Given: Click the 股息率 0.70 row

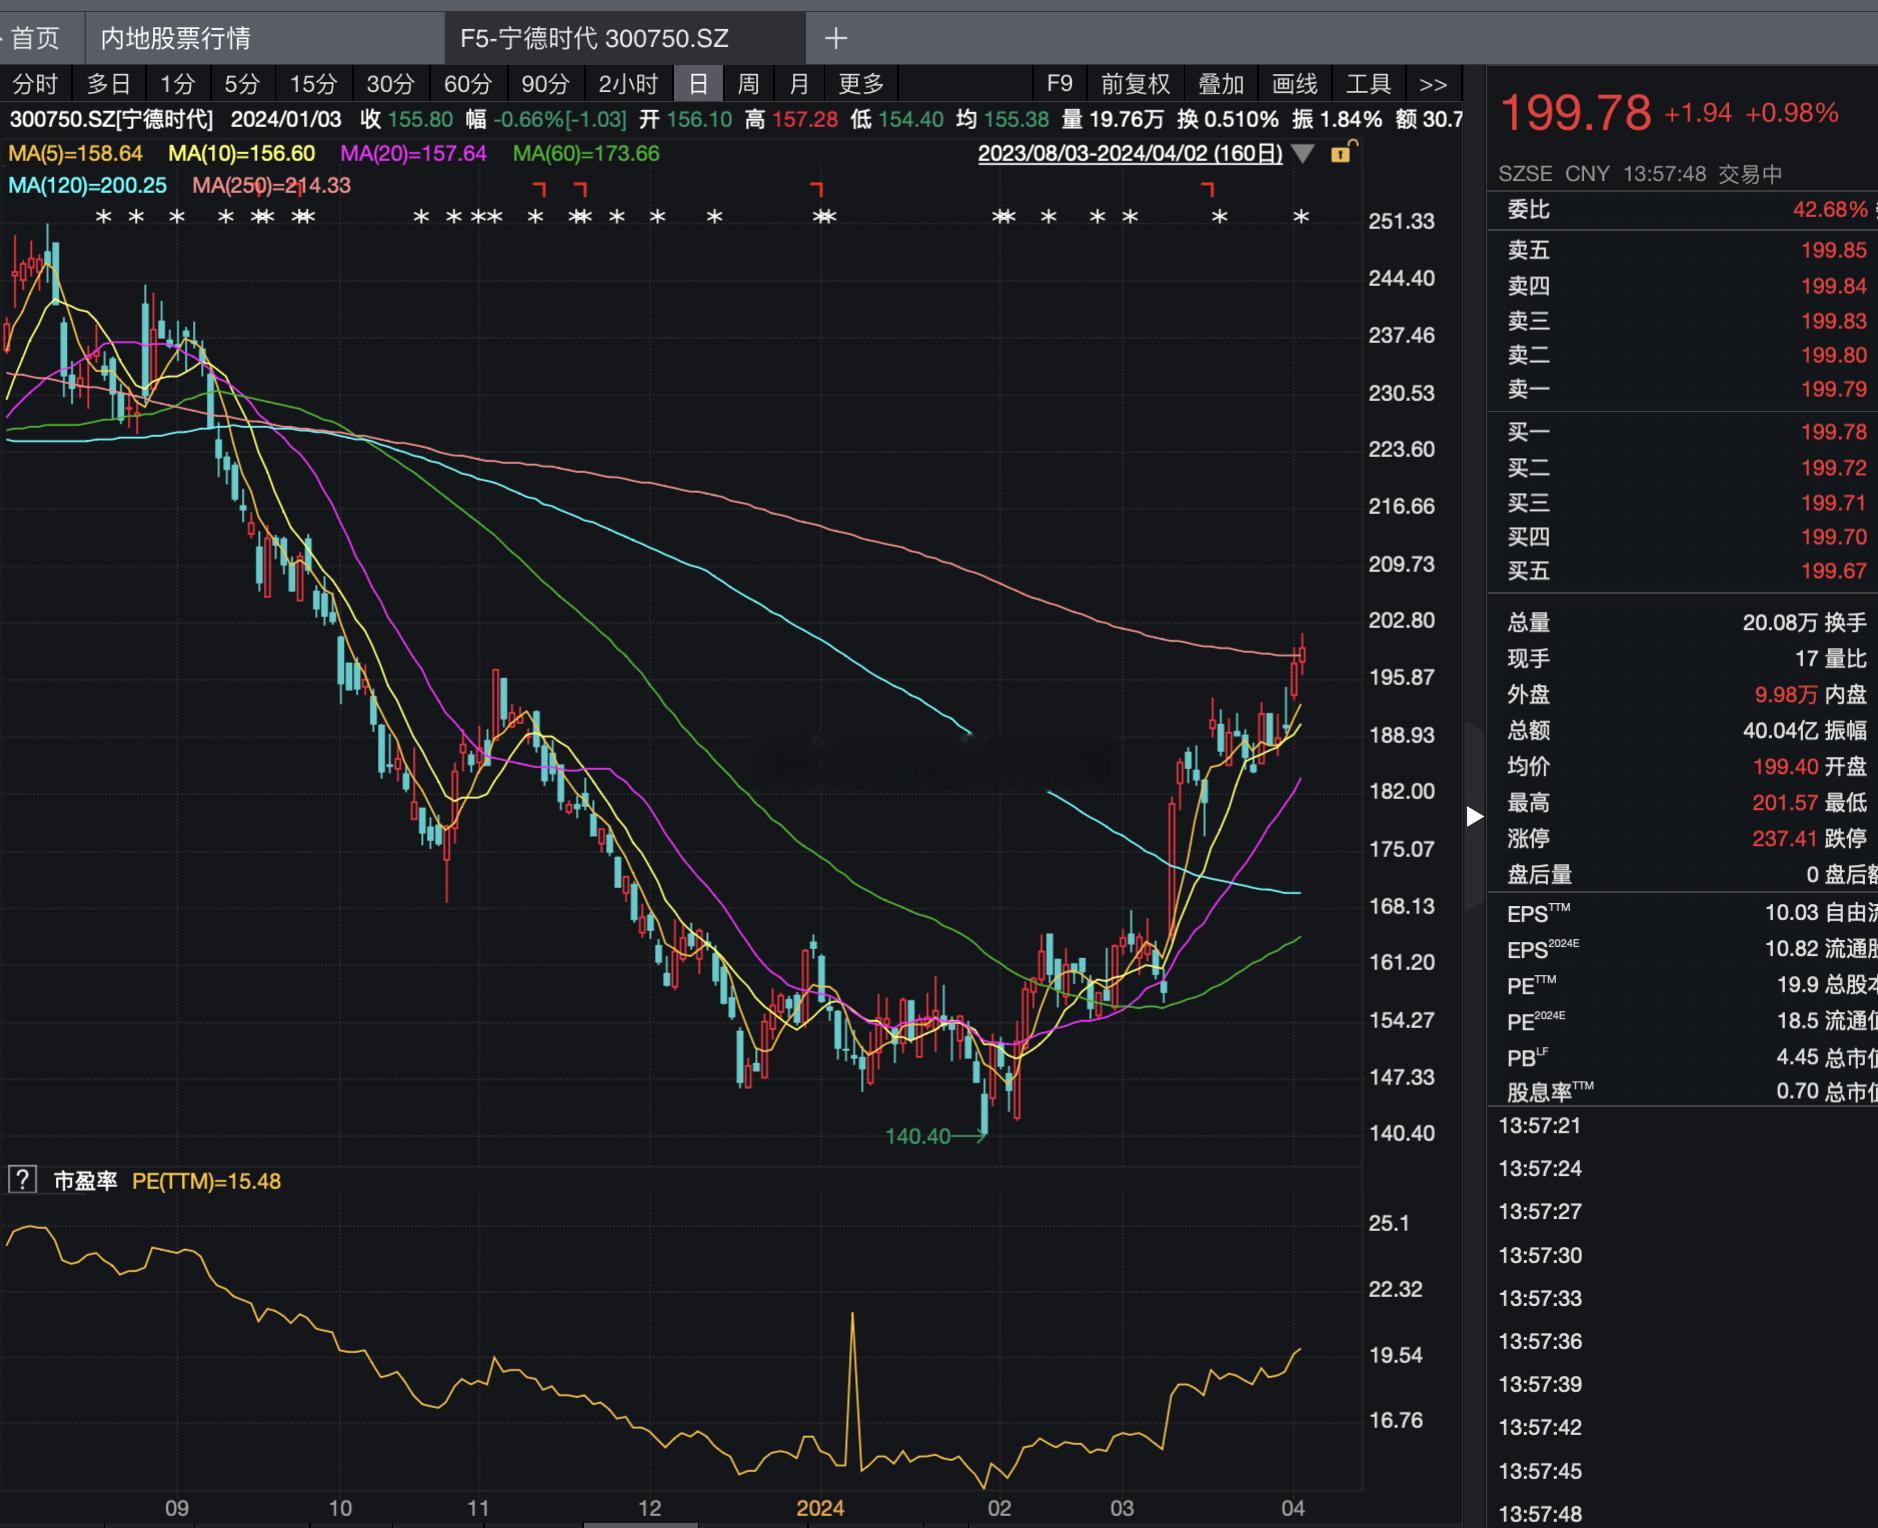Looking at the screenshot, I should tap(1683, 1091).
